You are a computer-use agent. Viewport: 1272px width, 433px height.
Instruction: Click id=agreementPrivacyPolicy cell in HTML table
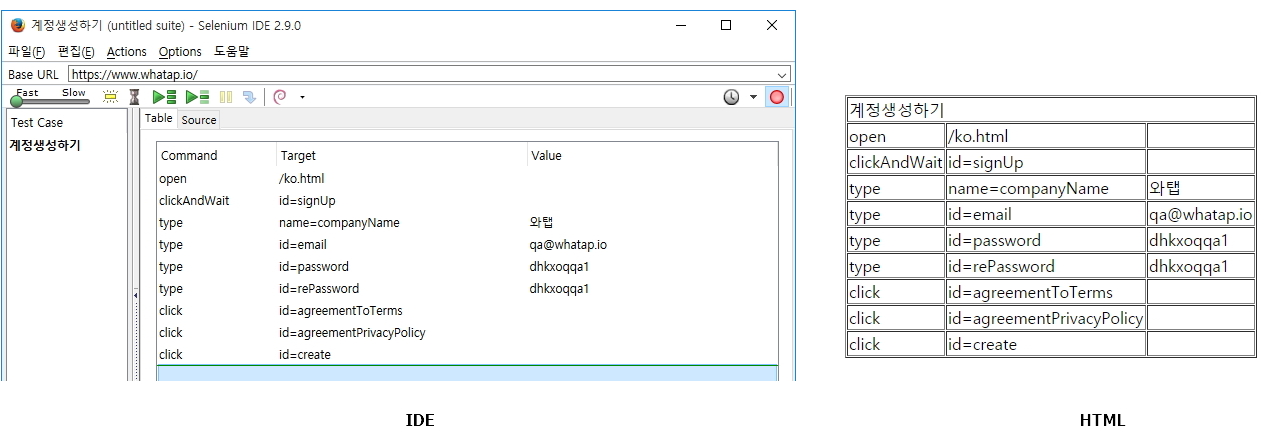tap(1046, 317)
